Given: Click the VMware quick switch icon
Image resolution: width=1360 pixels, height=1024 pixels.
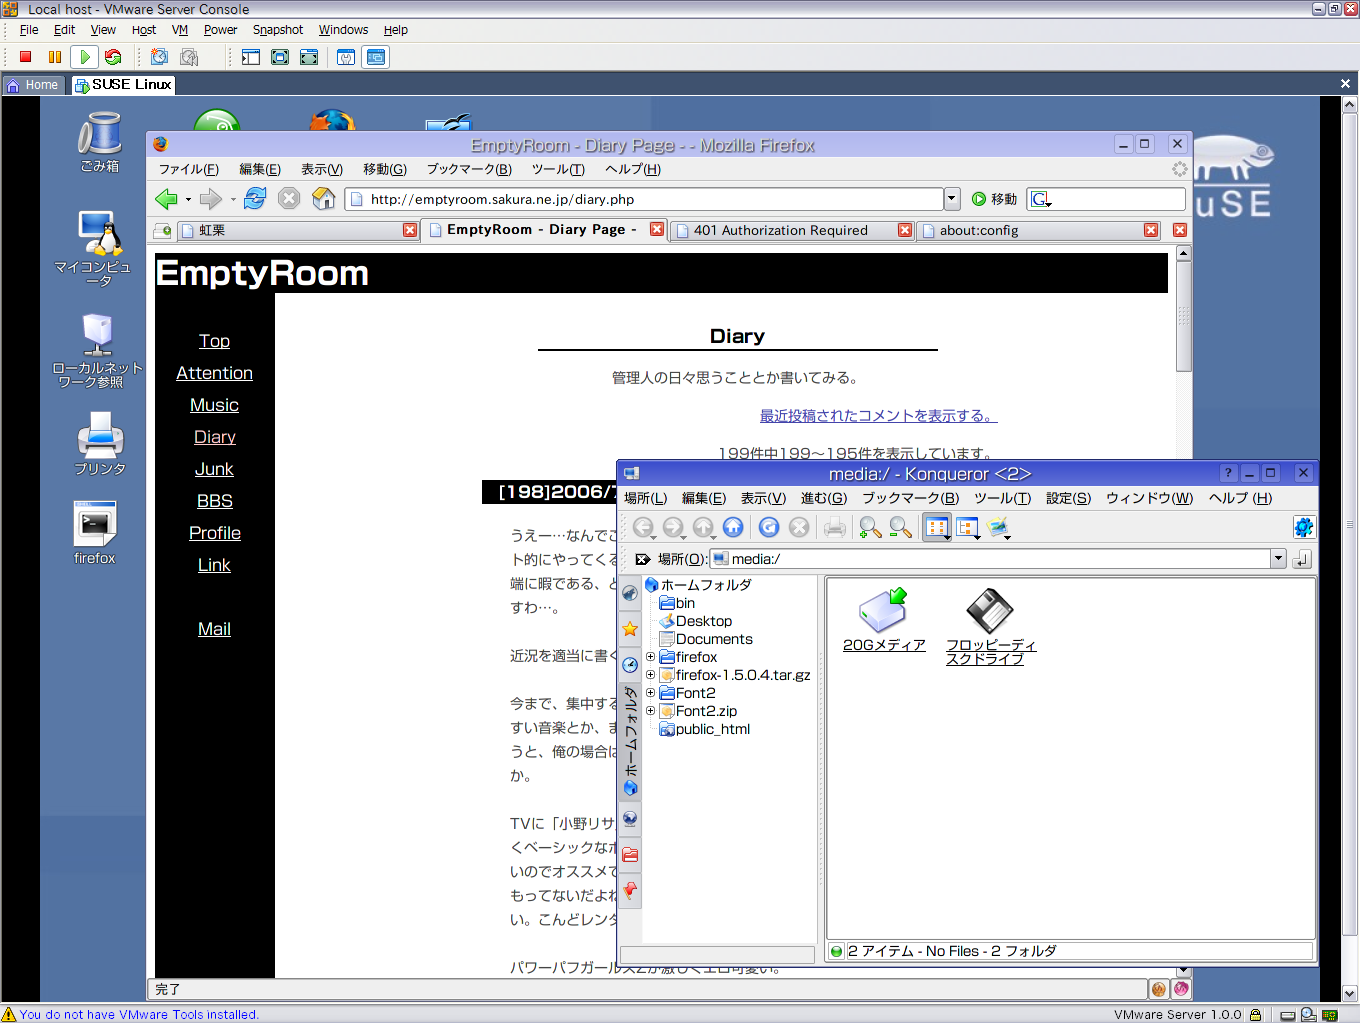Looking at the screenshot, I should tap(309, 57).
